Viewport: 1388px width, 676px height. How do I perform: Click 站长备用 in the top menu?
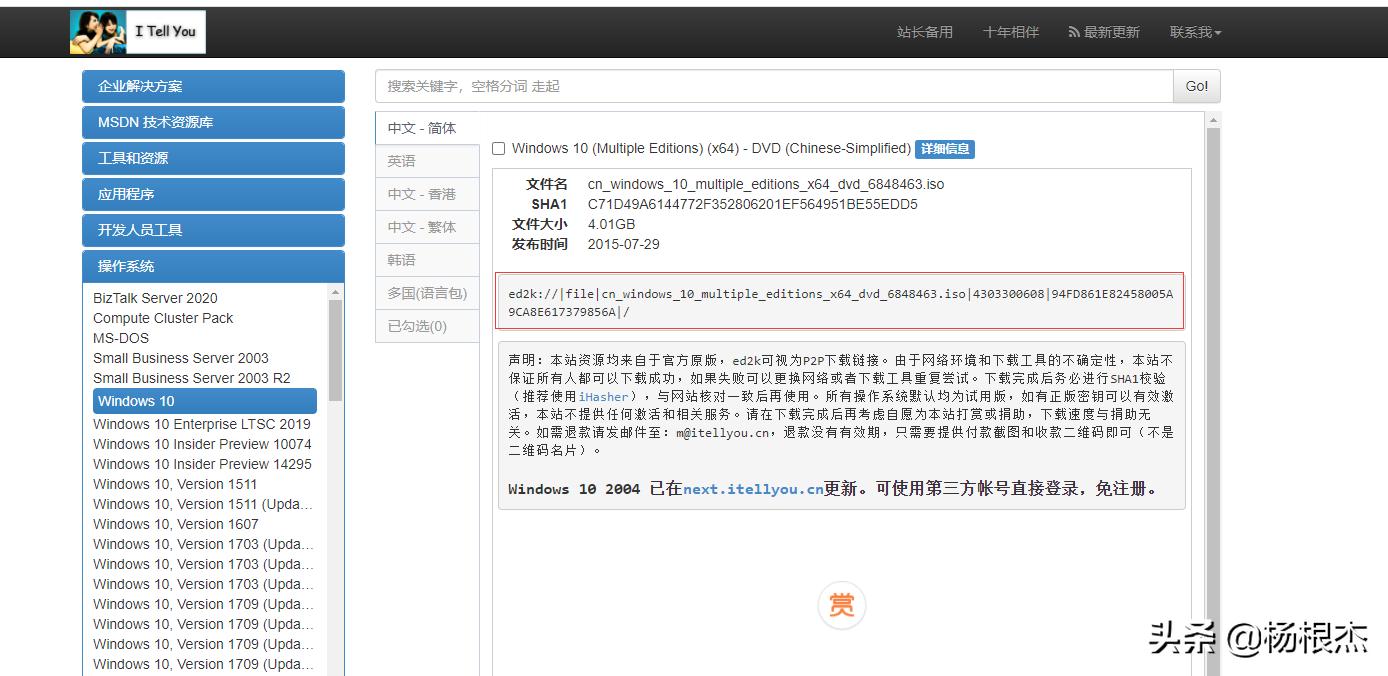(x=925, y=31)
